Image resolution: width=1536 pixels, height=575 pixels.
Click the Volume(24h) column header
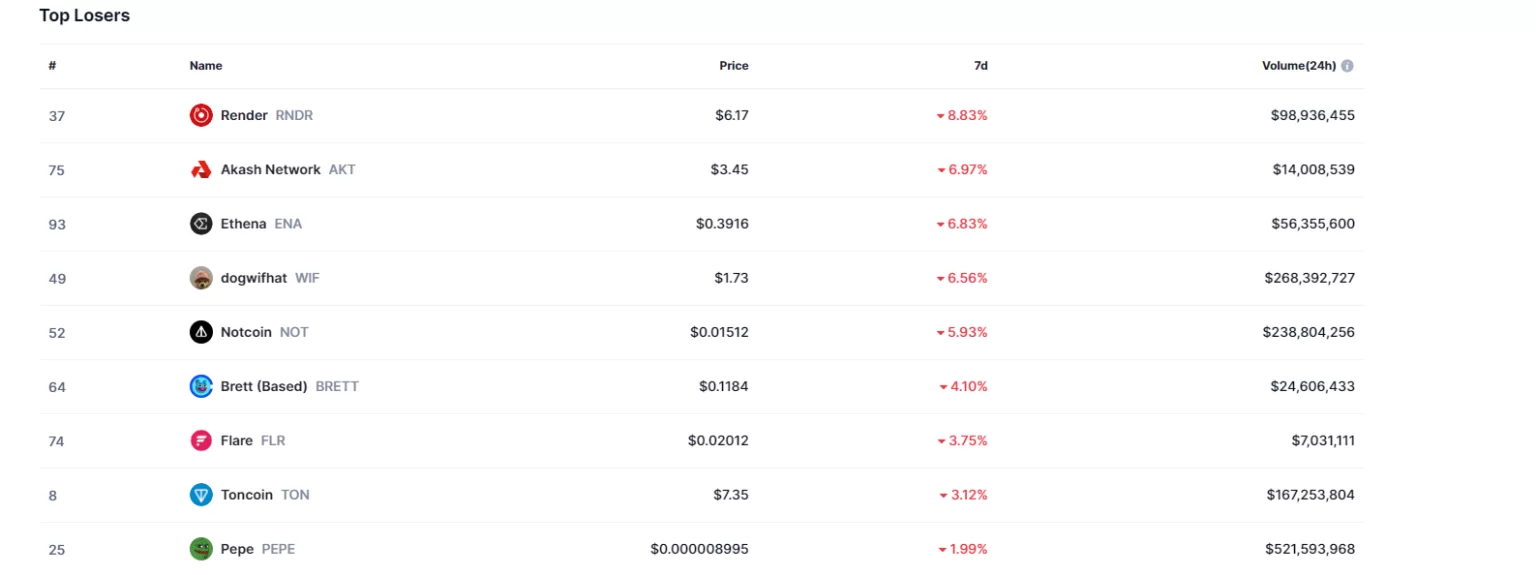click(1298, 66)
